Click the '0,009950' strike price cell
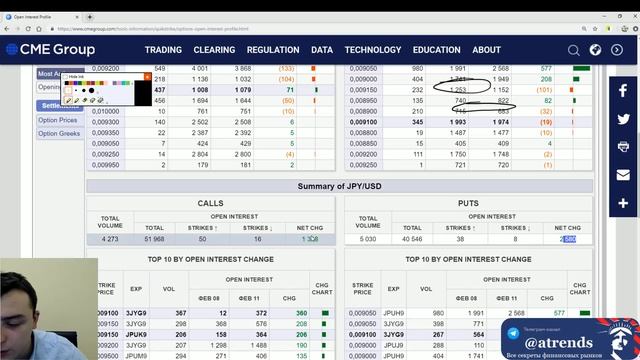 pos(105,165)
